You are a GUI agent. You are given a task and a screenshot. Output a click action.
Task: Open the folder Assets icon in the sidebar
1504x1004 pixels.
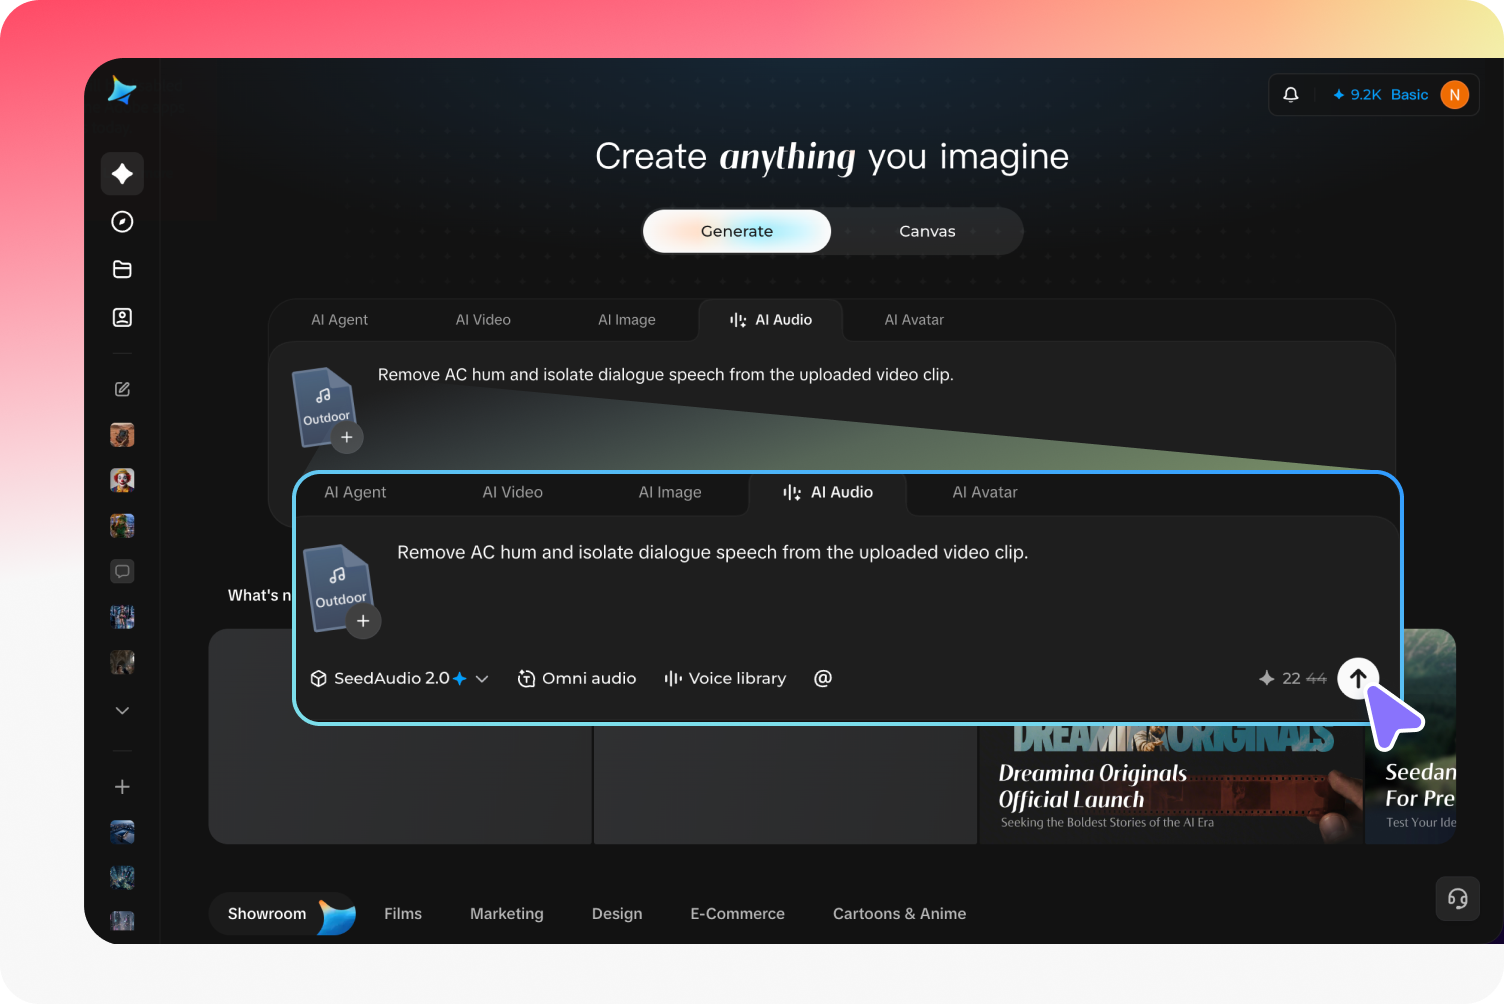click(122, 269)
